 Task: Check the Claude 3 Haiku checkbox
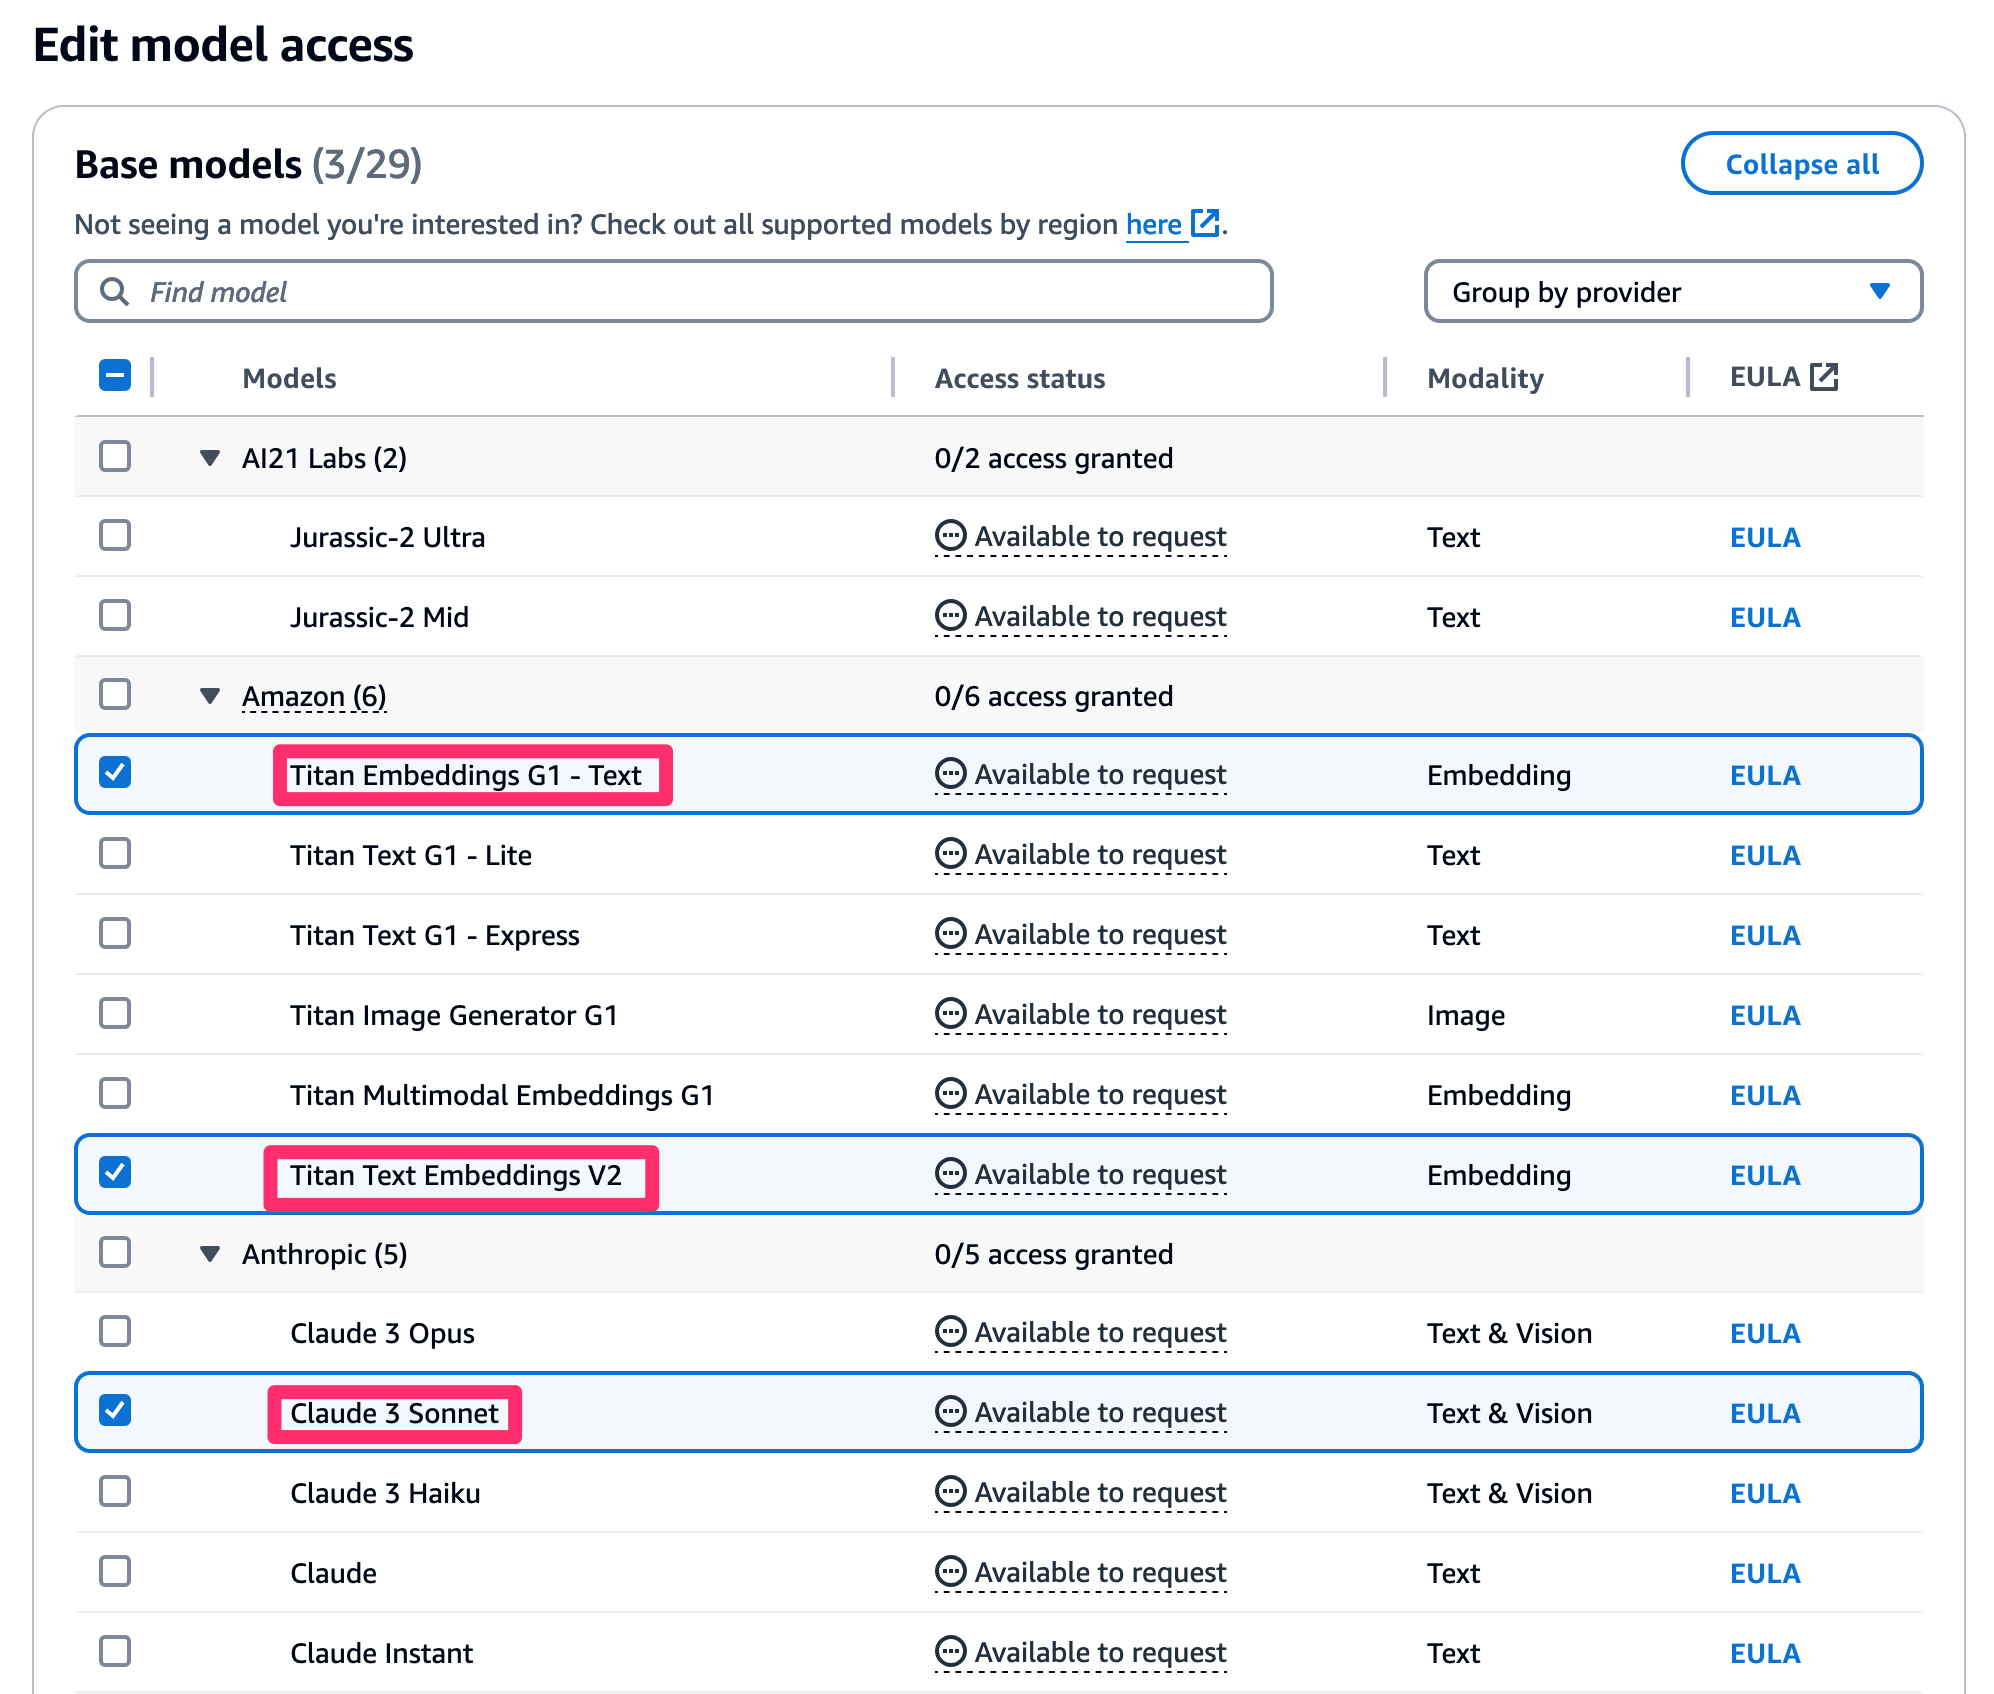[115, 1491]
